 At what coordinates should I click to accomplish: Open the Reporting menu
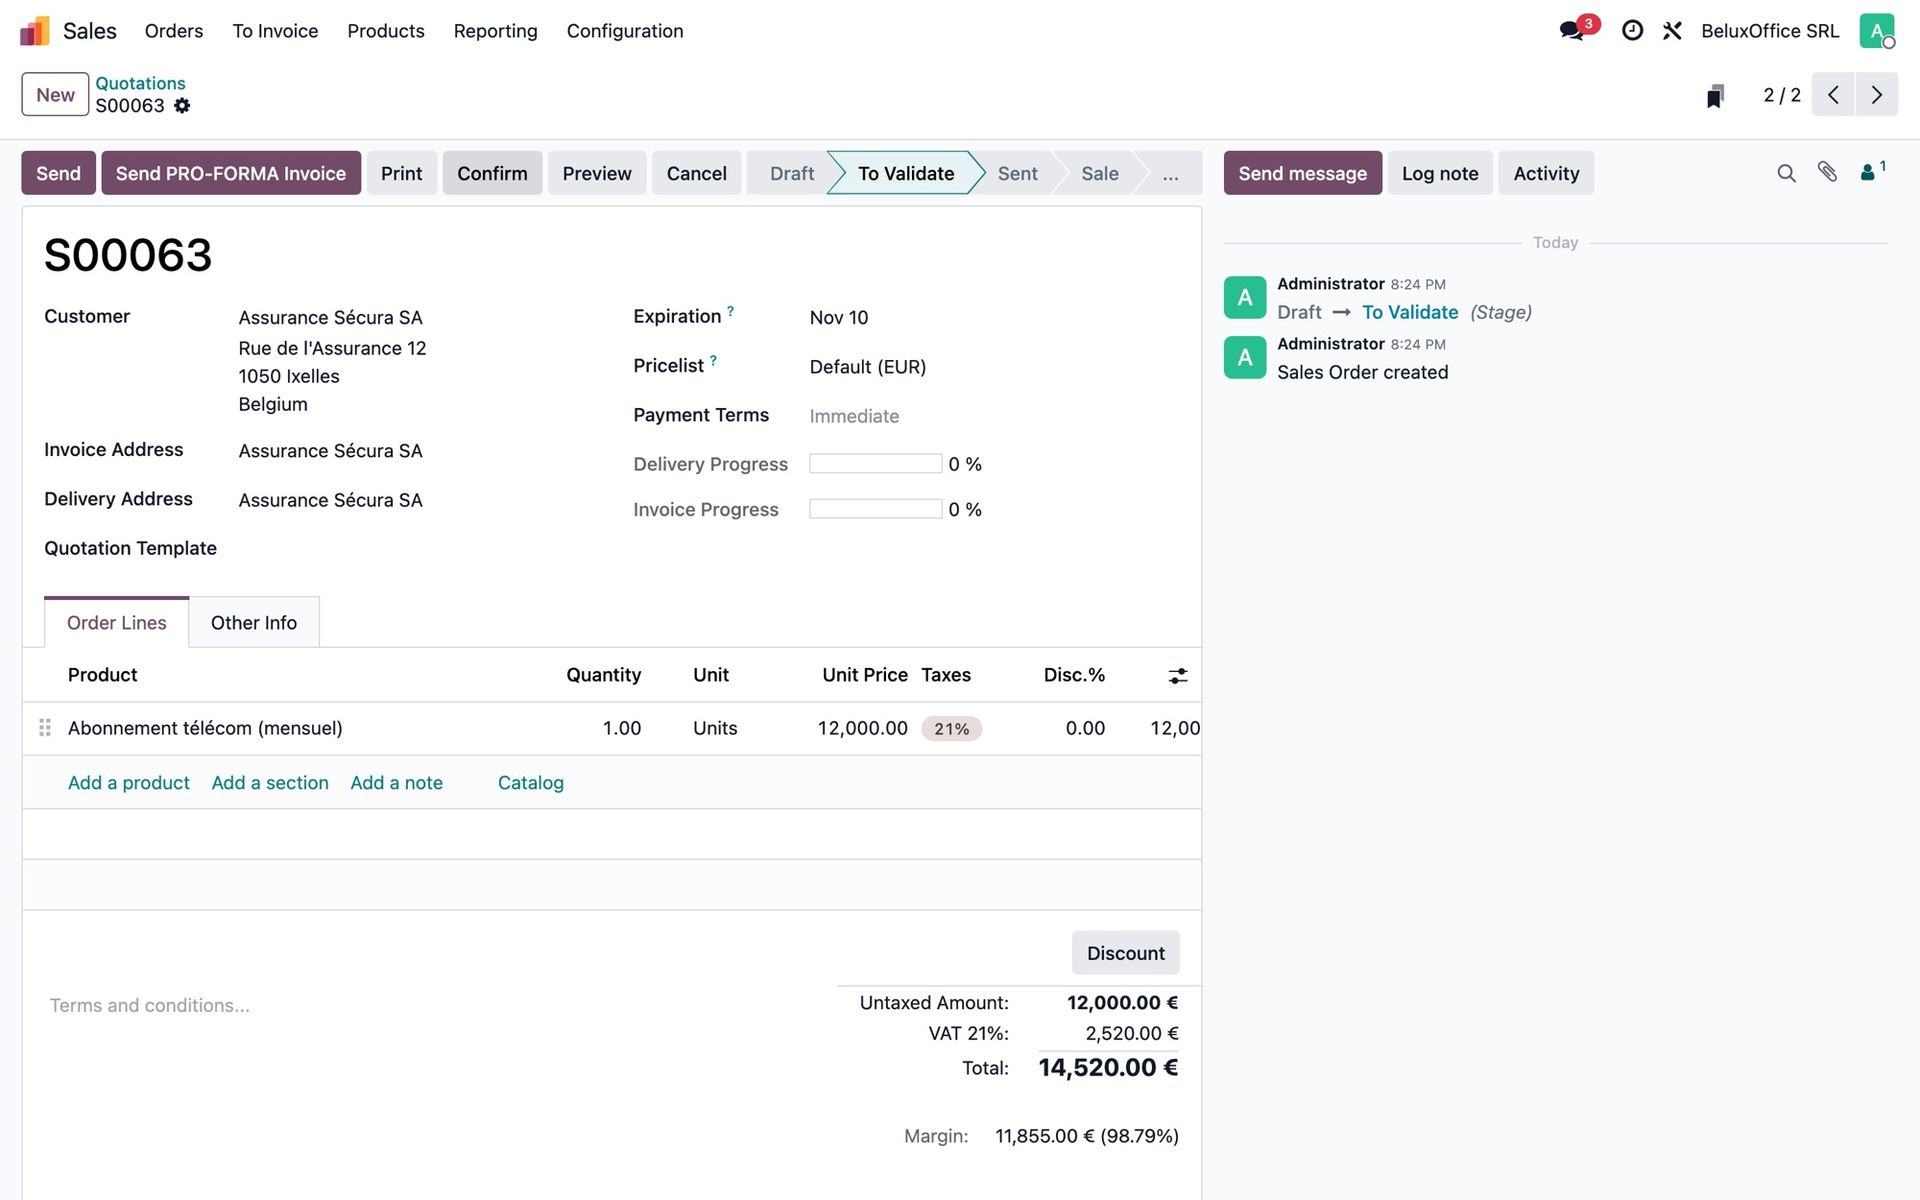(x=495, y=31)
